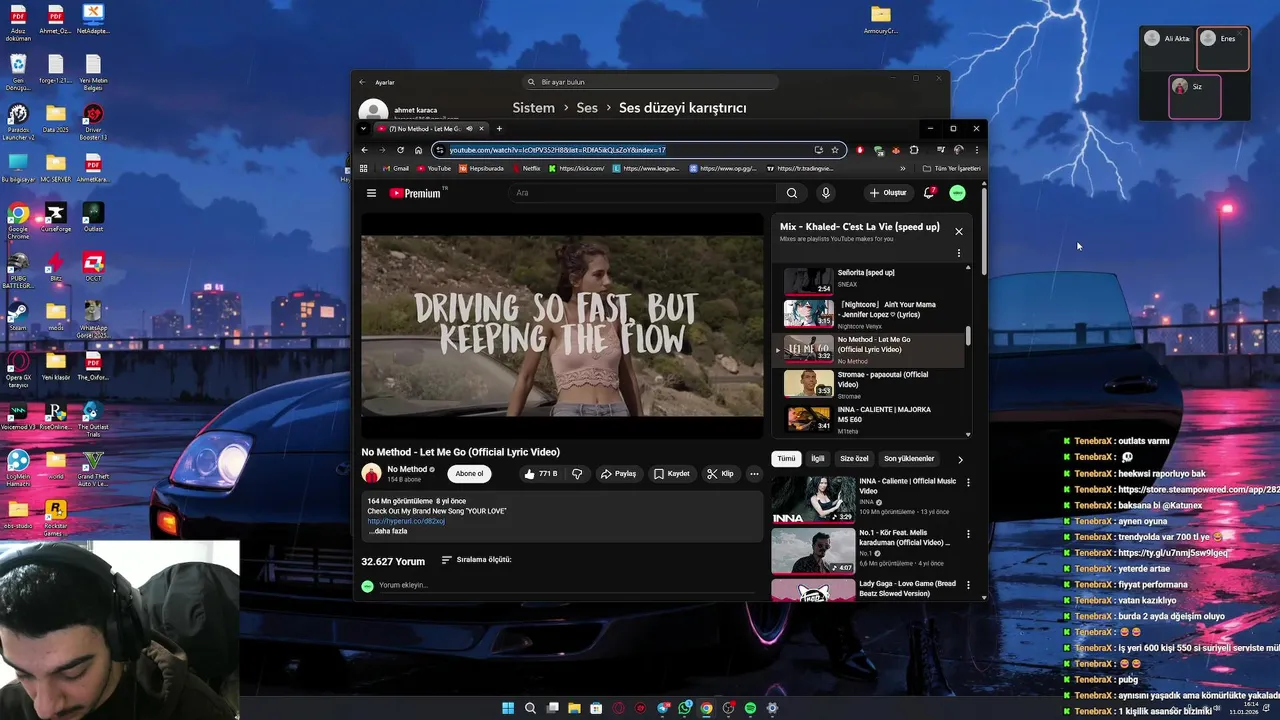Open more actions menu under the video
The image size is (1280, 720).
coord(754,474)
